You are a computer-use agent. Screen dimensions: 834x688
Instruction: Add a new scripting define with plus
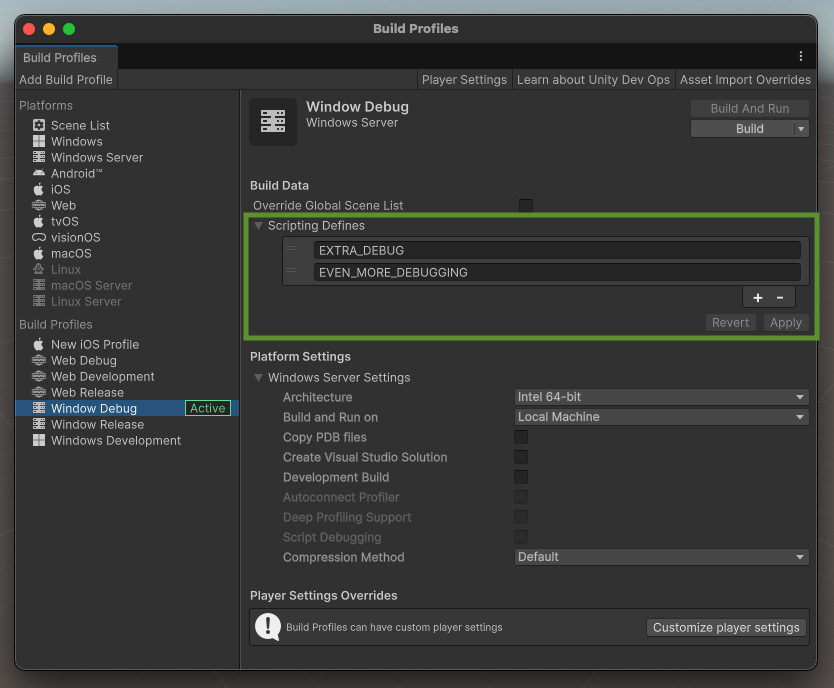(758, 298)
